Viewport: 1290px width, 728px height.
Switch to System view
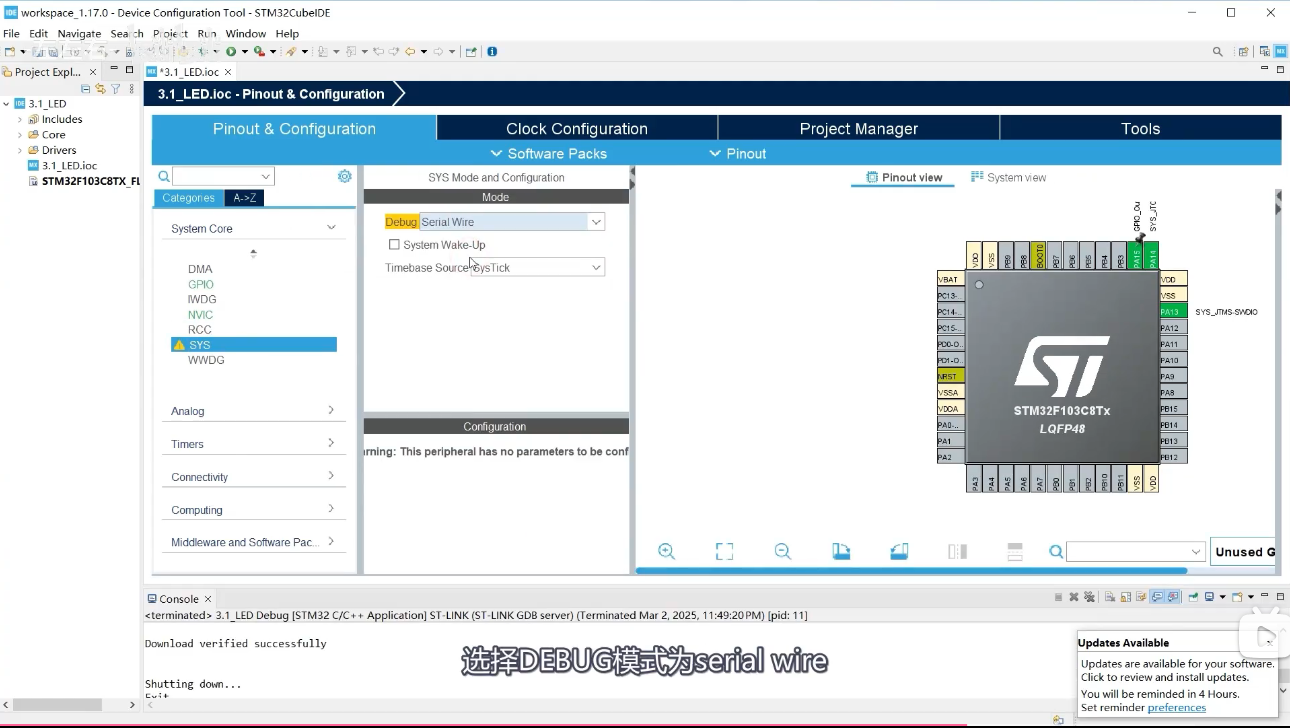tap(1008, 177)
